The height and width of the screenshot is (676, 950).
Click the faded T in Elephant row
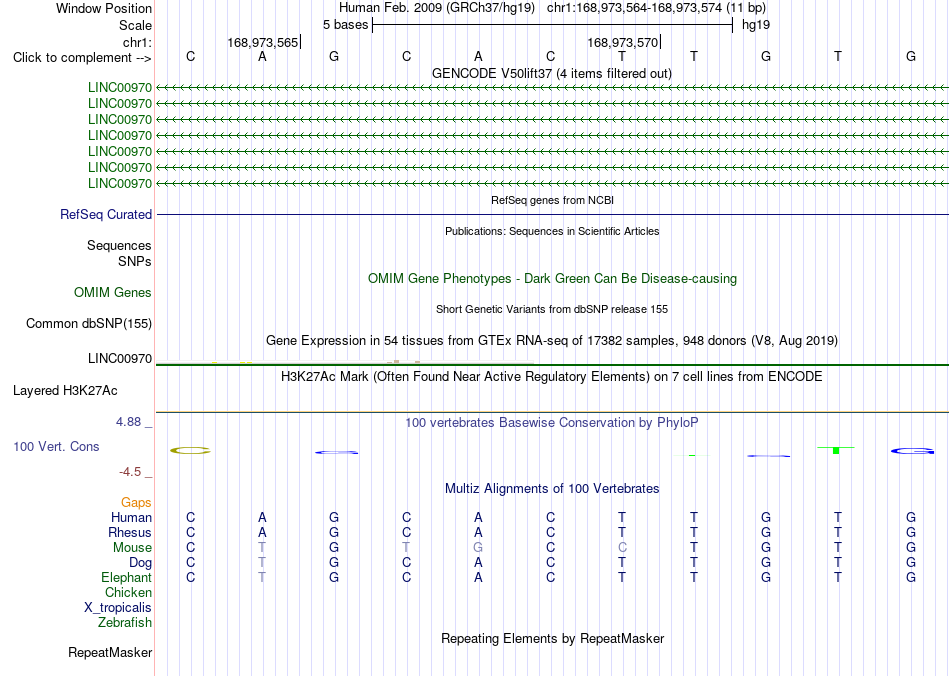pyautogui.click(x=262, y=577)
